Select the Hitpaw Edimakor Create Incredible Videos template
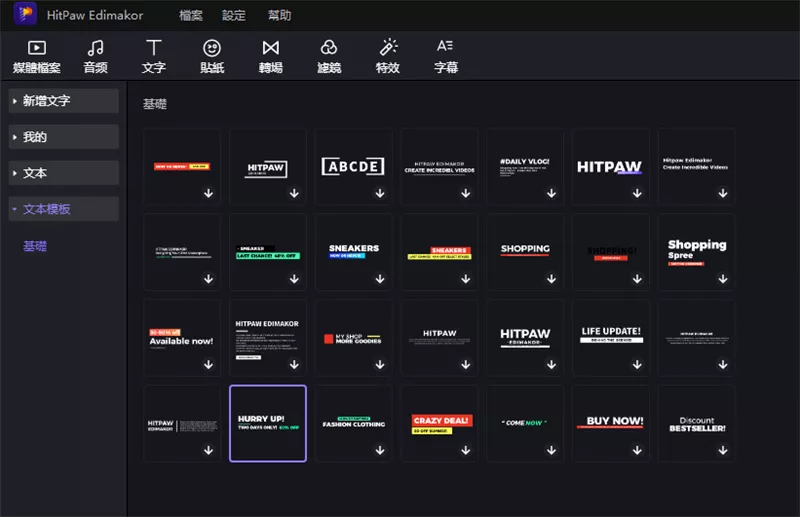The image size is (800, 517). 696,166
